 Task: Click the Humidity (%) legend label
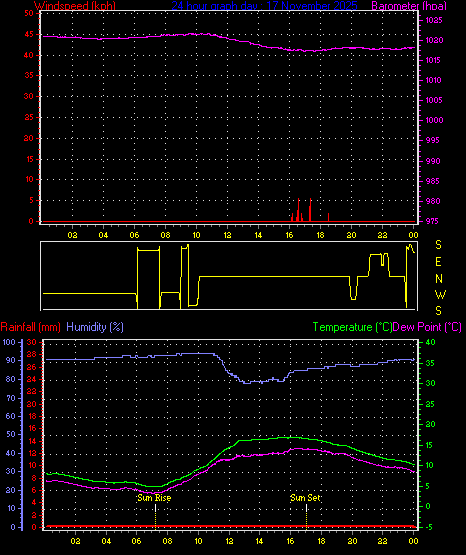95,327
